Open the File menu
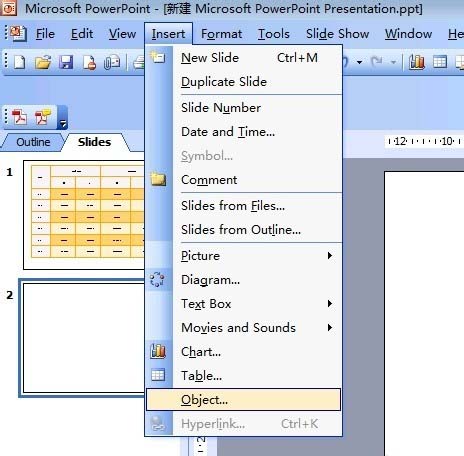 pos(45,34)
